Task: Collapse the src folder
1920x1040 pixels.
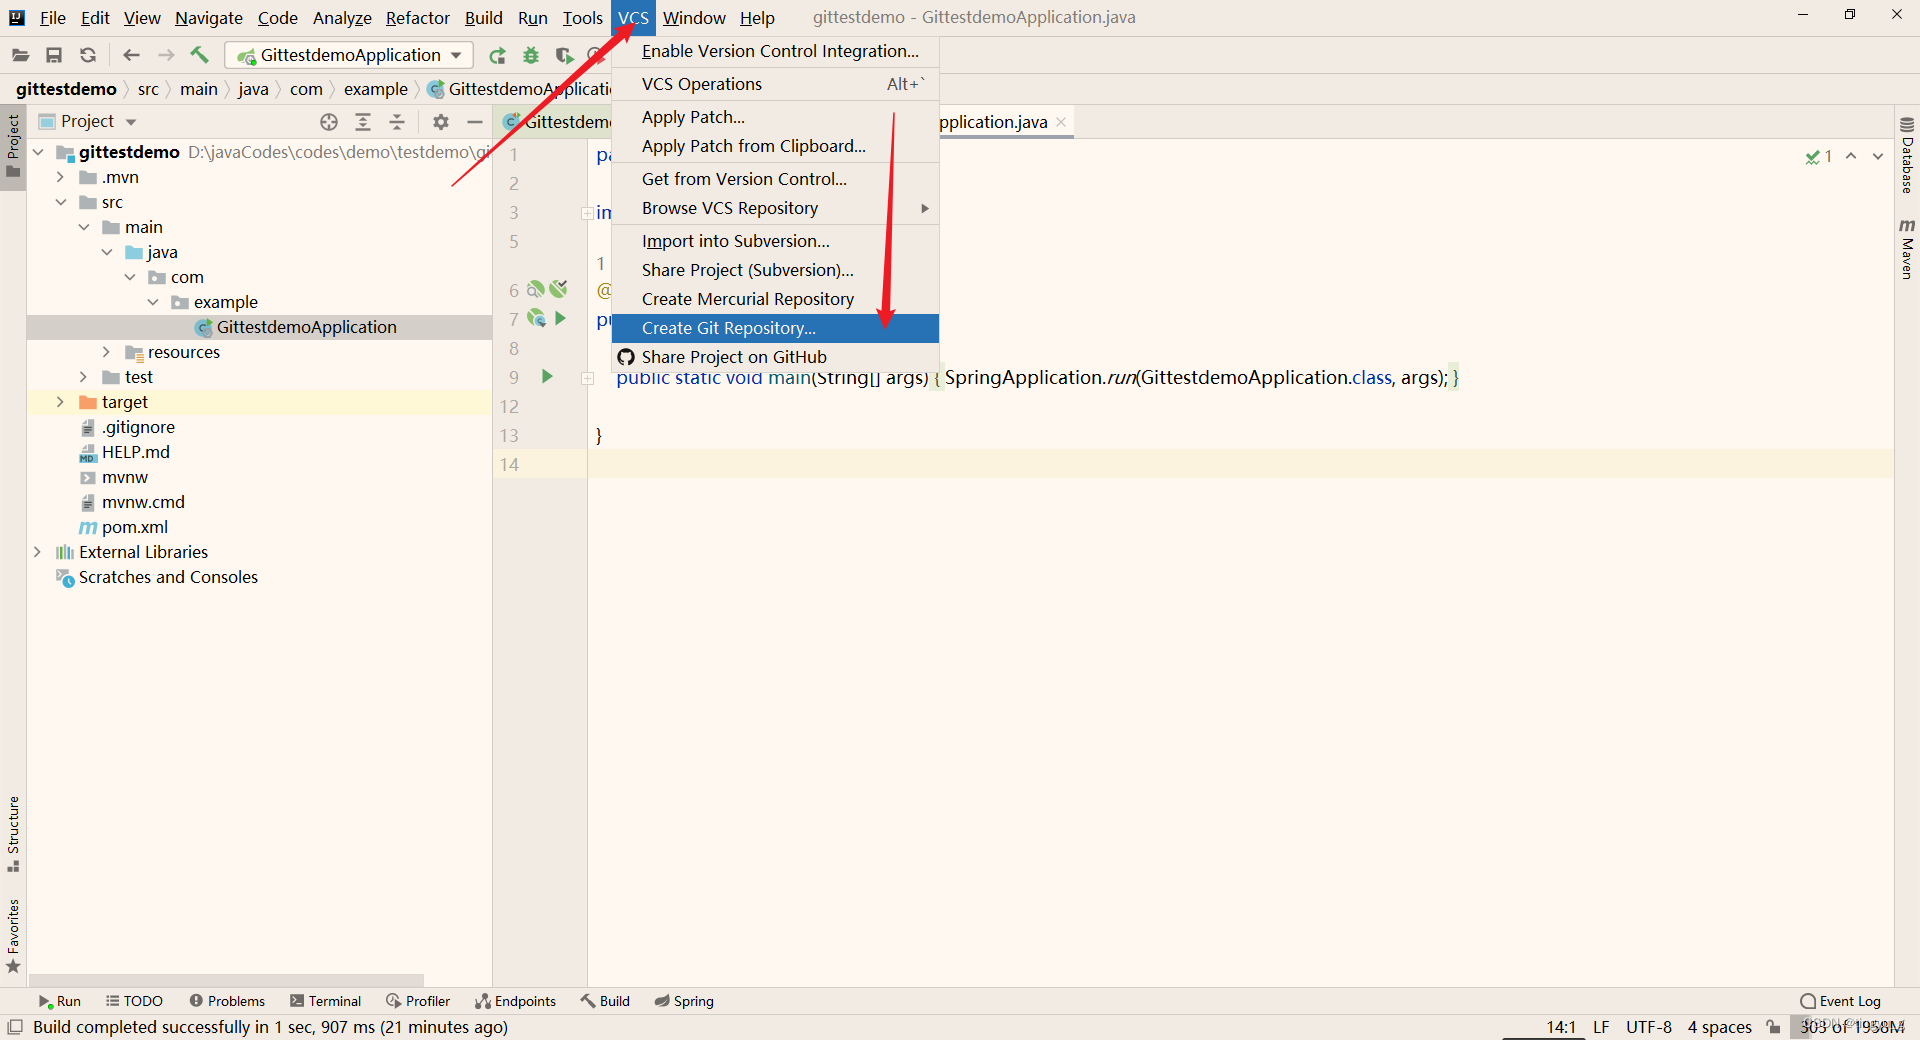Action: tap(60, 202)
